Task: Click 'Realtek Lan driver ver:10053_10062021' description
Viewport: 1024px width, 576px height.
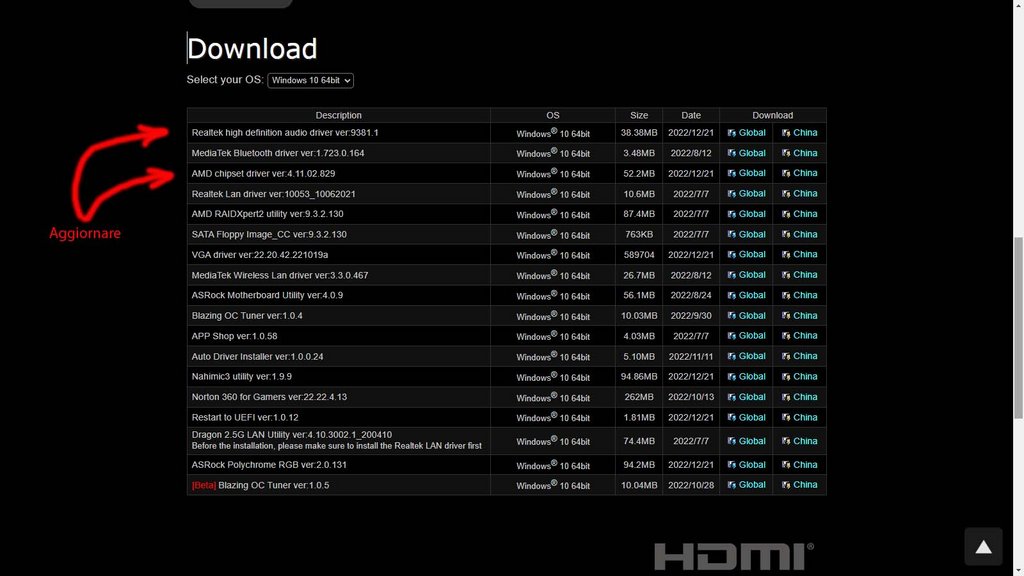Action: [x=274, y=194]
